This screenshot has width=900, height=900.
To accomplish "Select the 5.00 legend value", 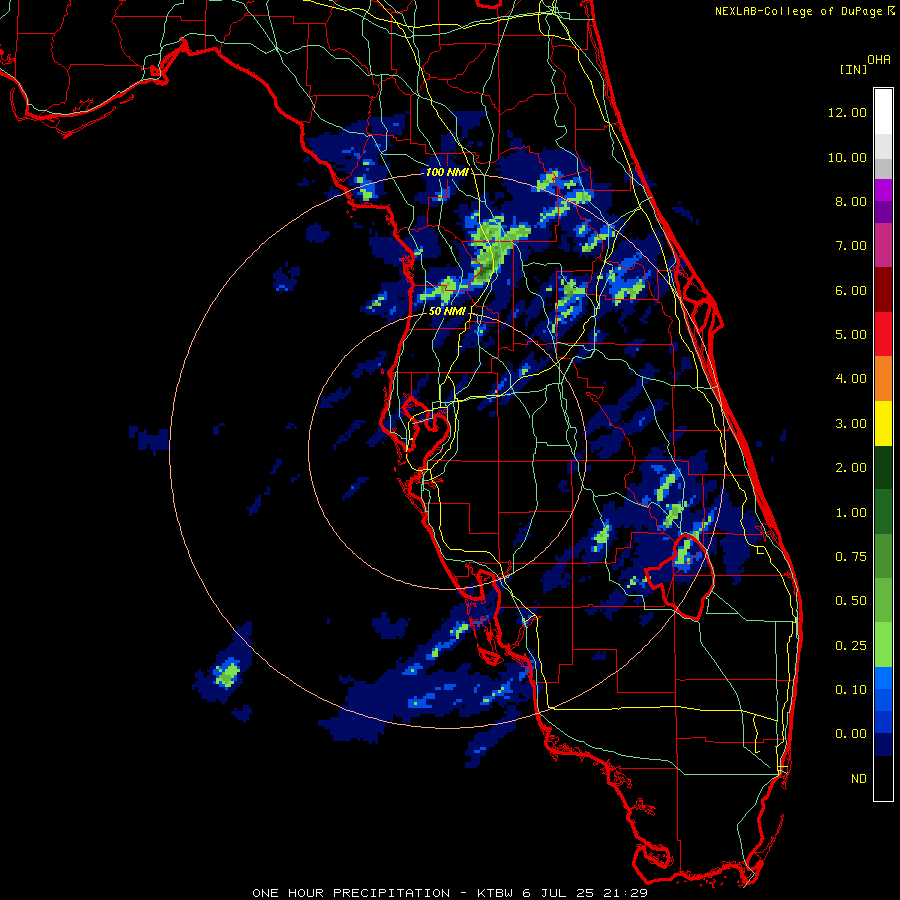I will point(850,335).
